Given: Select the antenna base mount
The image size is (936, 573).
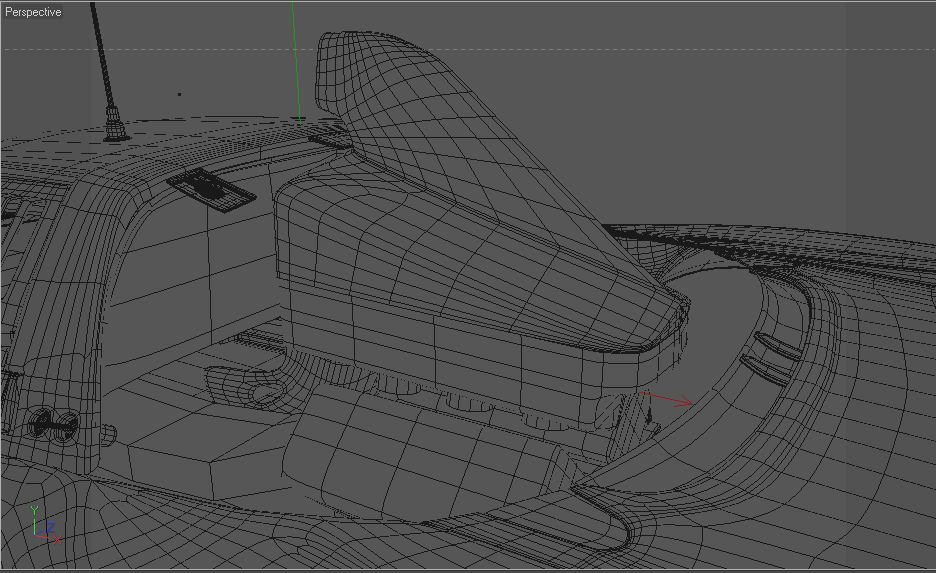Looking at the screenshot, I should (x=116, y=125).
